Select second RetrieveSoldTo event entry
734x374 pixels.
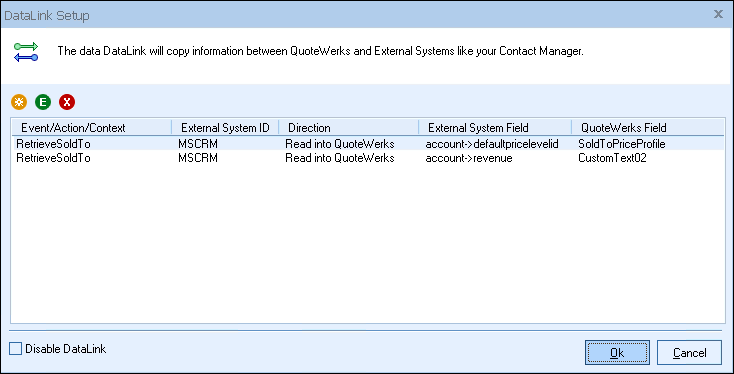pos(53,158)
